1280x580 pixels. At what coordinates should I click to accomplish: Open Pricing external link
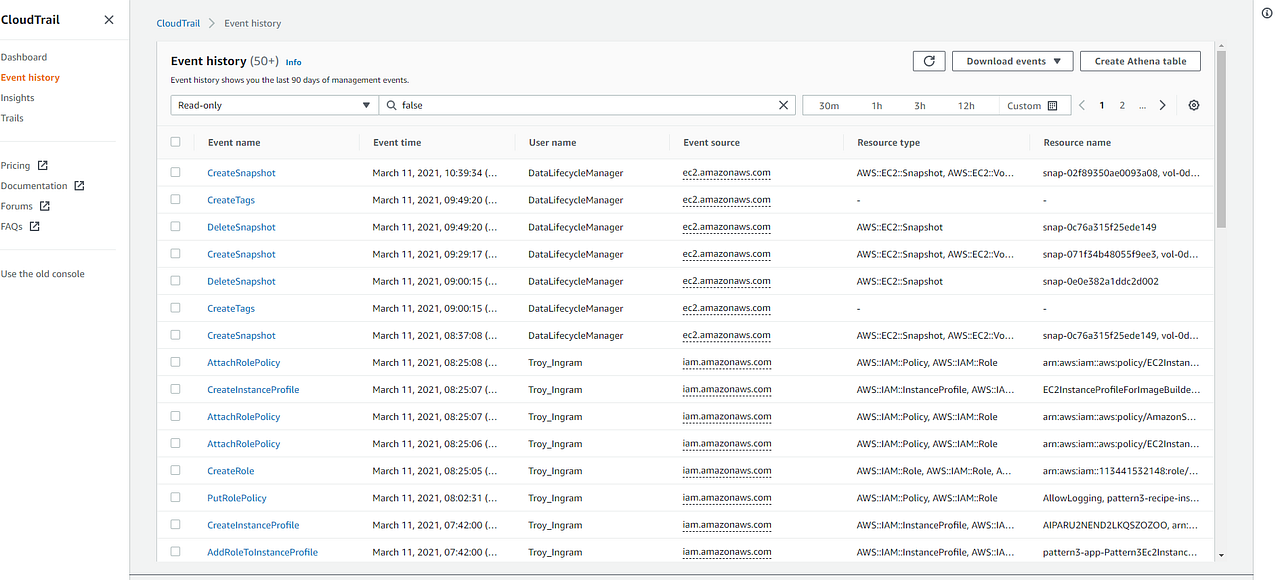[24, 165]
